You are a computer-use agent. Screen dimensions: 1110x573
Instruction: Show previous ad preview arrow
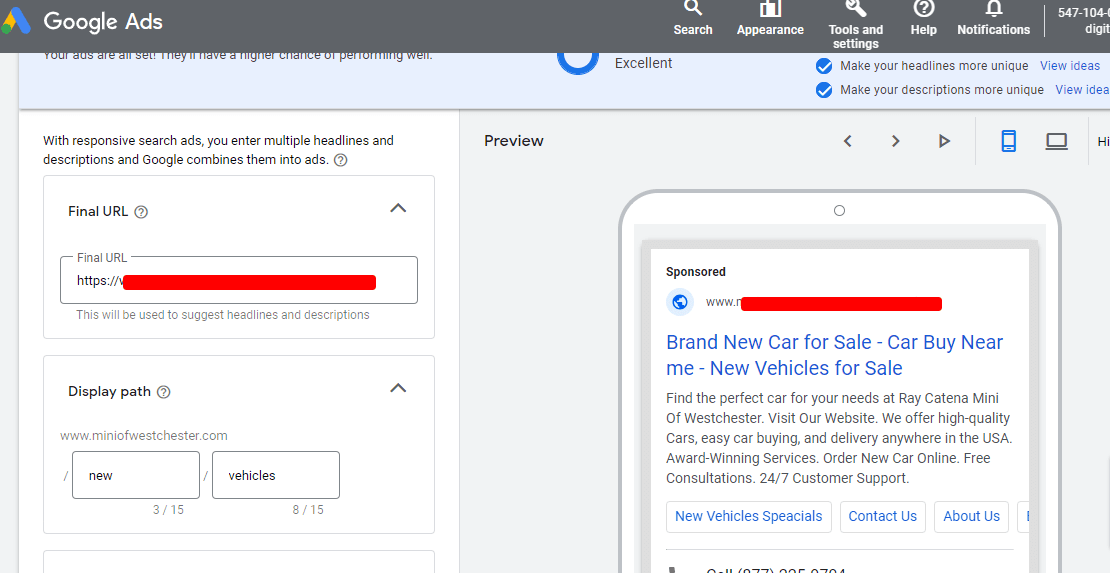click(848, 141)
